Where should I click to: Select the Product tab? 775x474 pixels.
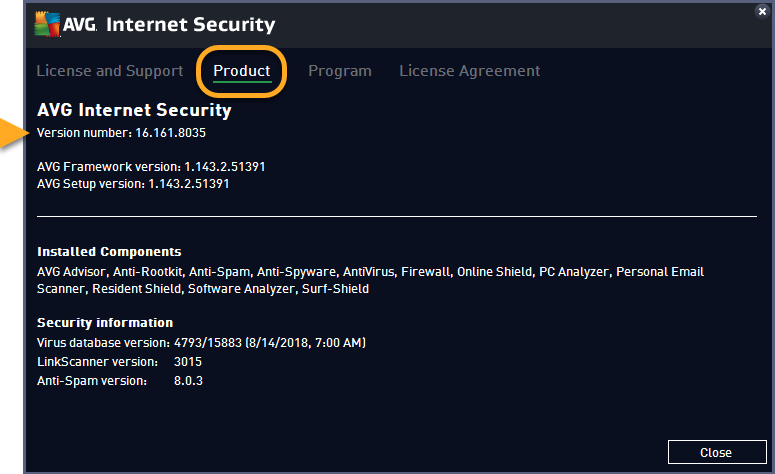pos(242,71)
